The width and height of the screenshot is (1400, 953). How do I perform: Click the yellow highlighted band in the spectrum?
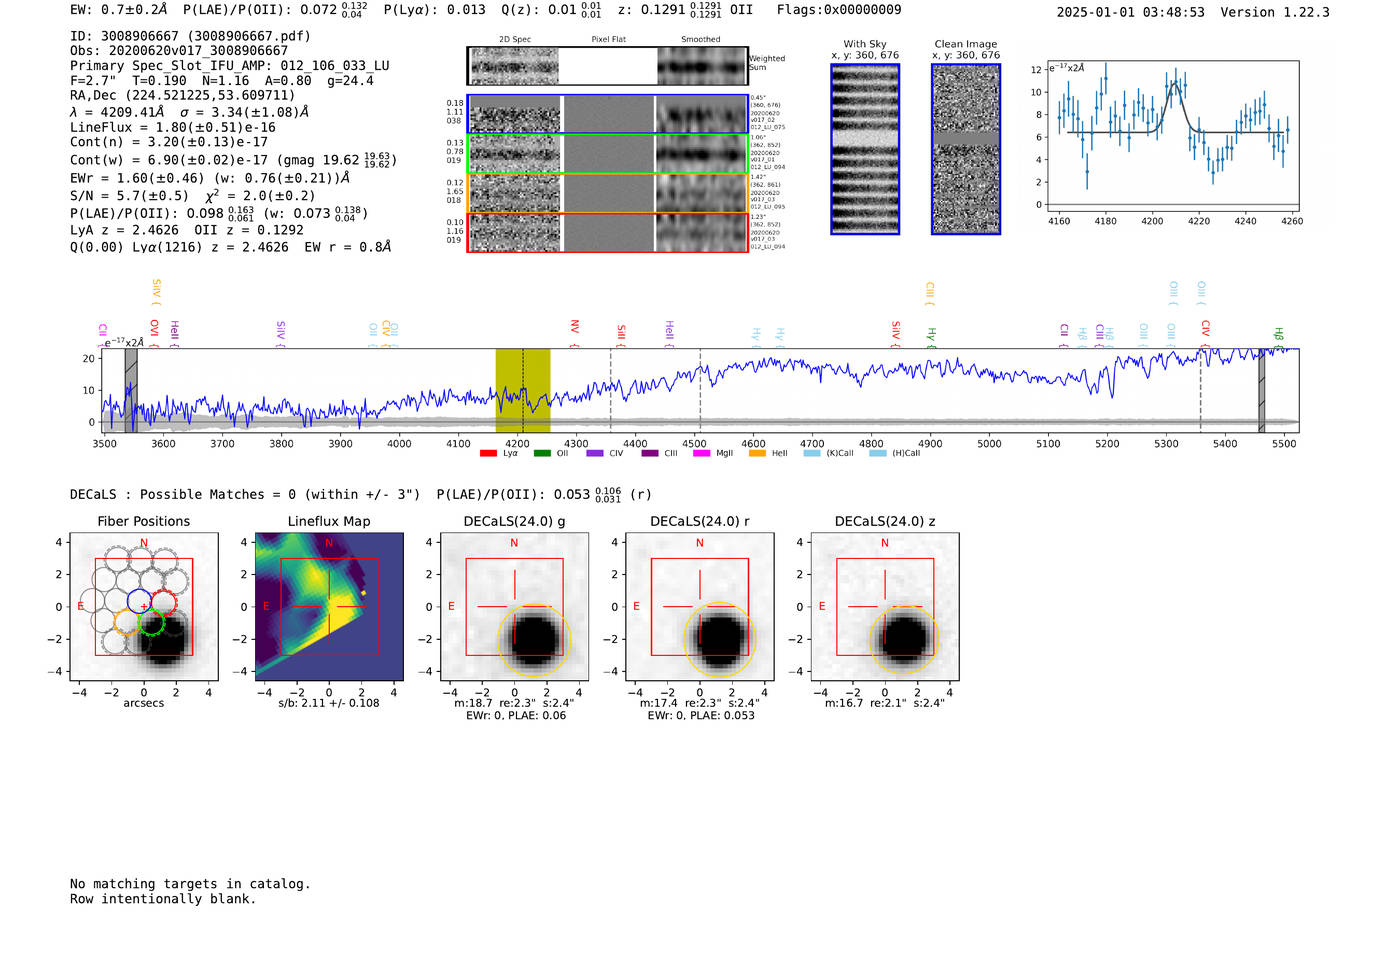point(522,390)
